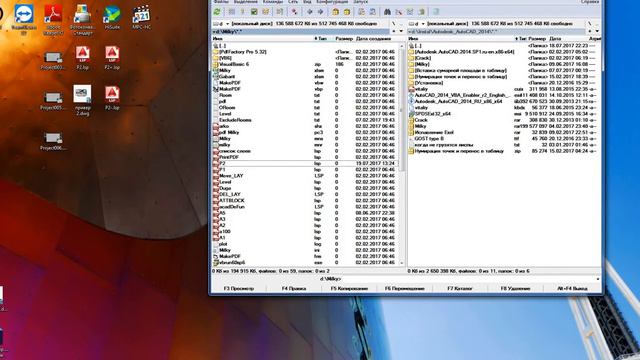Select the Project006 desktop icon
Image resolution: width=640 pixels, height=360 pixels.
pyautogui.click(x=53, y=141)
